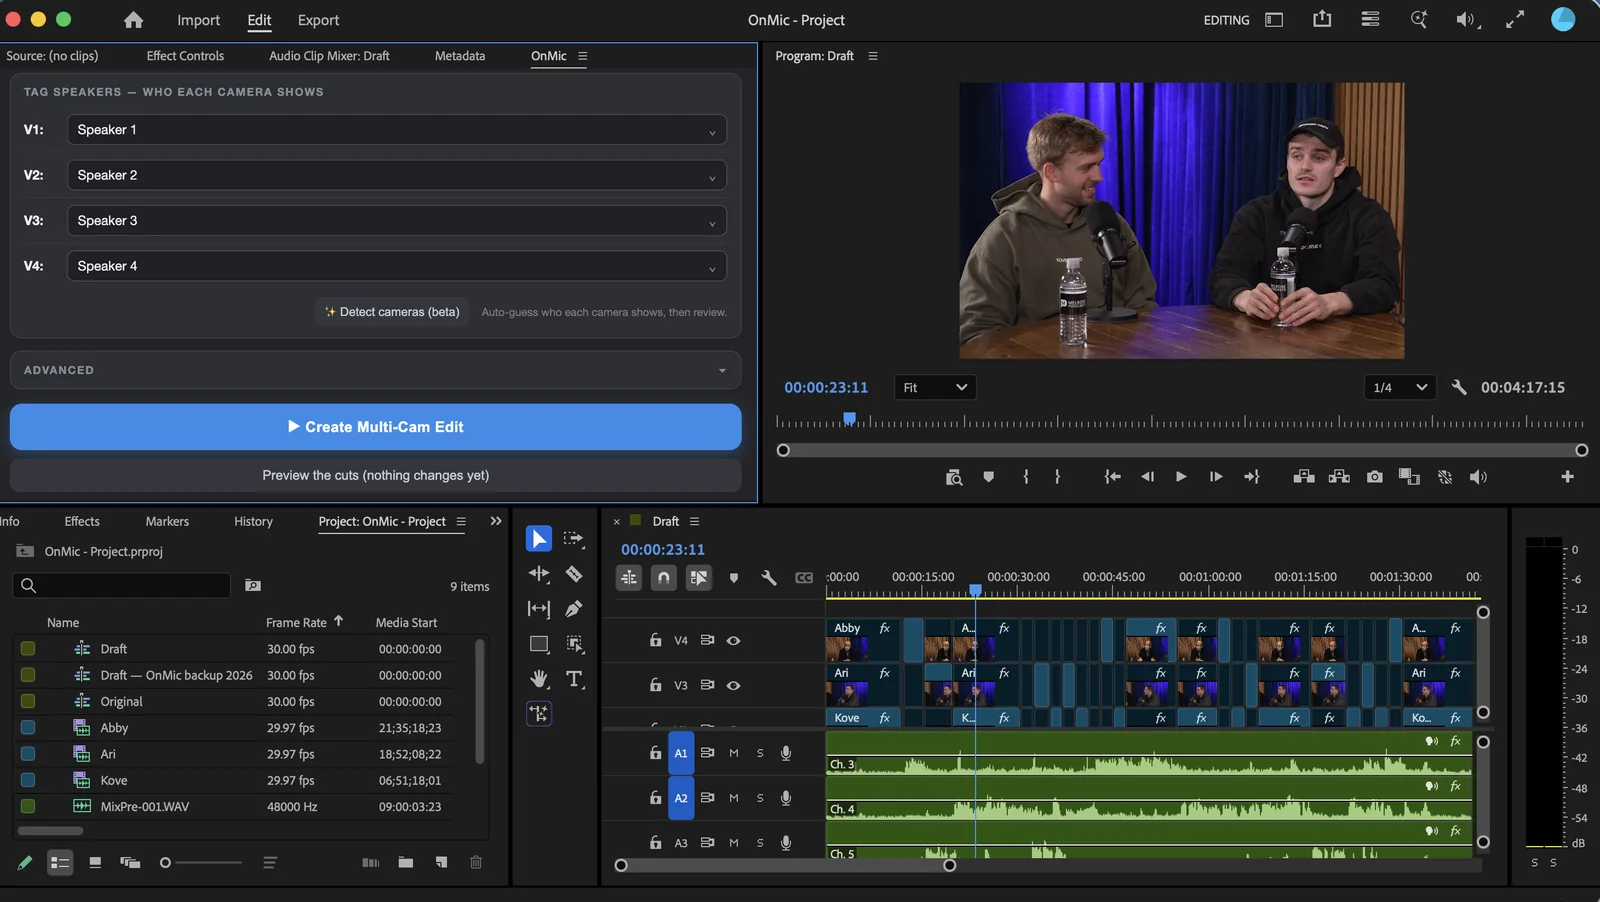Mute the A1 audio track

tap(734, 753)
